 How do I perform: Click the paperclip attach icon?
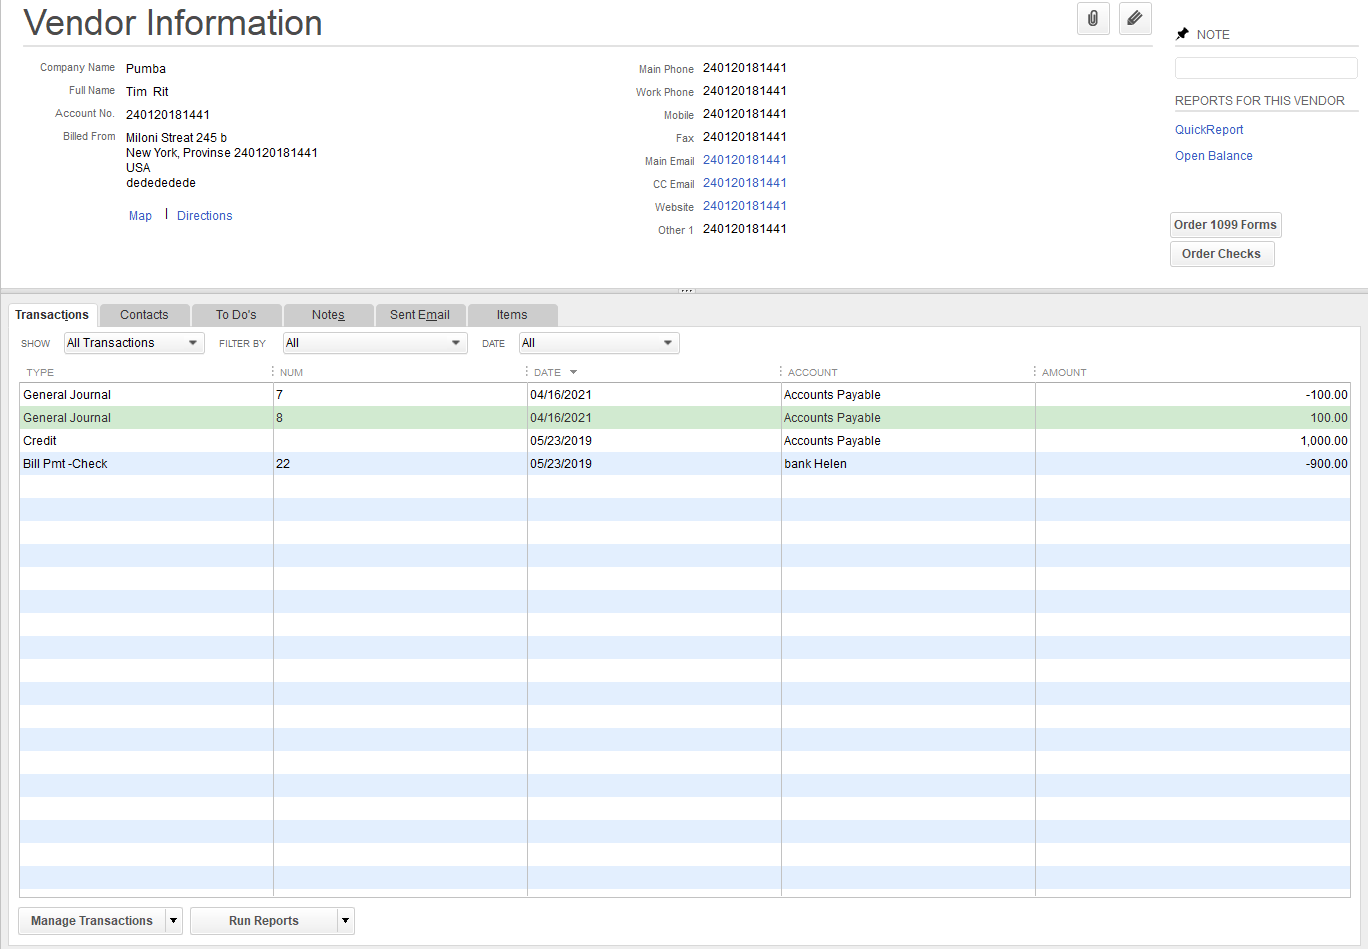tap(1093, 19)
